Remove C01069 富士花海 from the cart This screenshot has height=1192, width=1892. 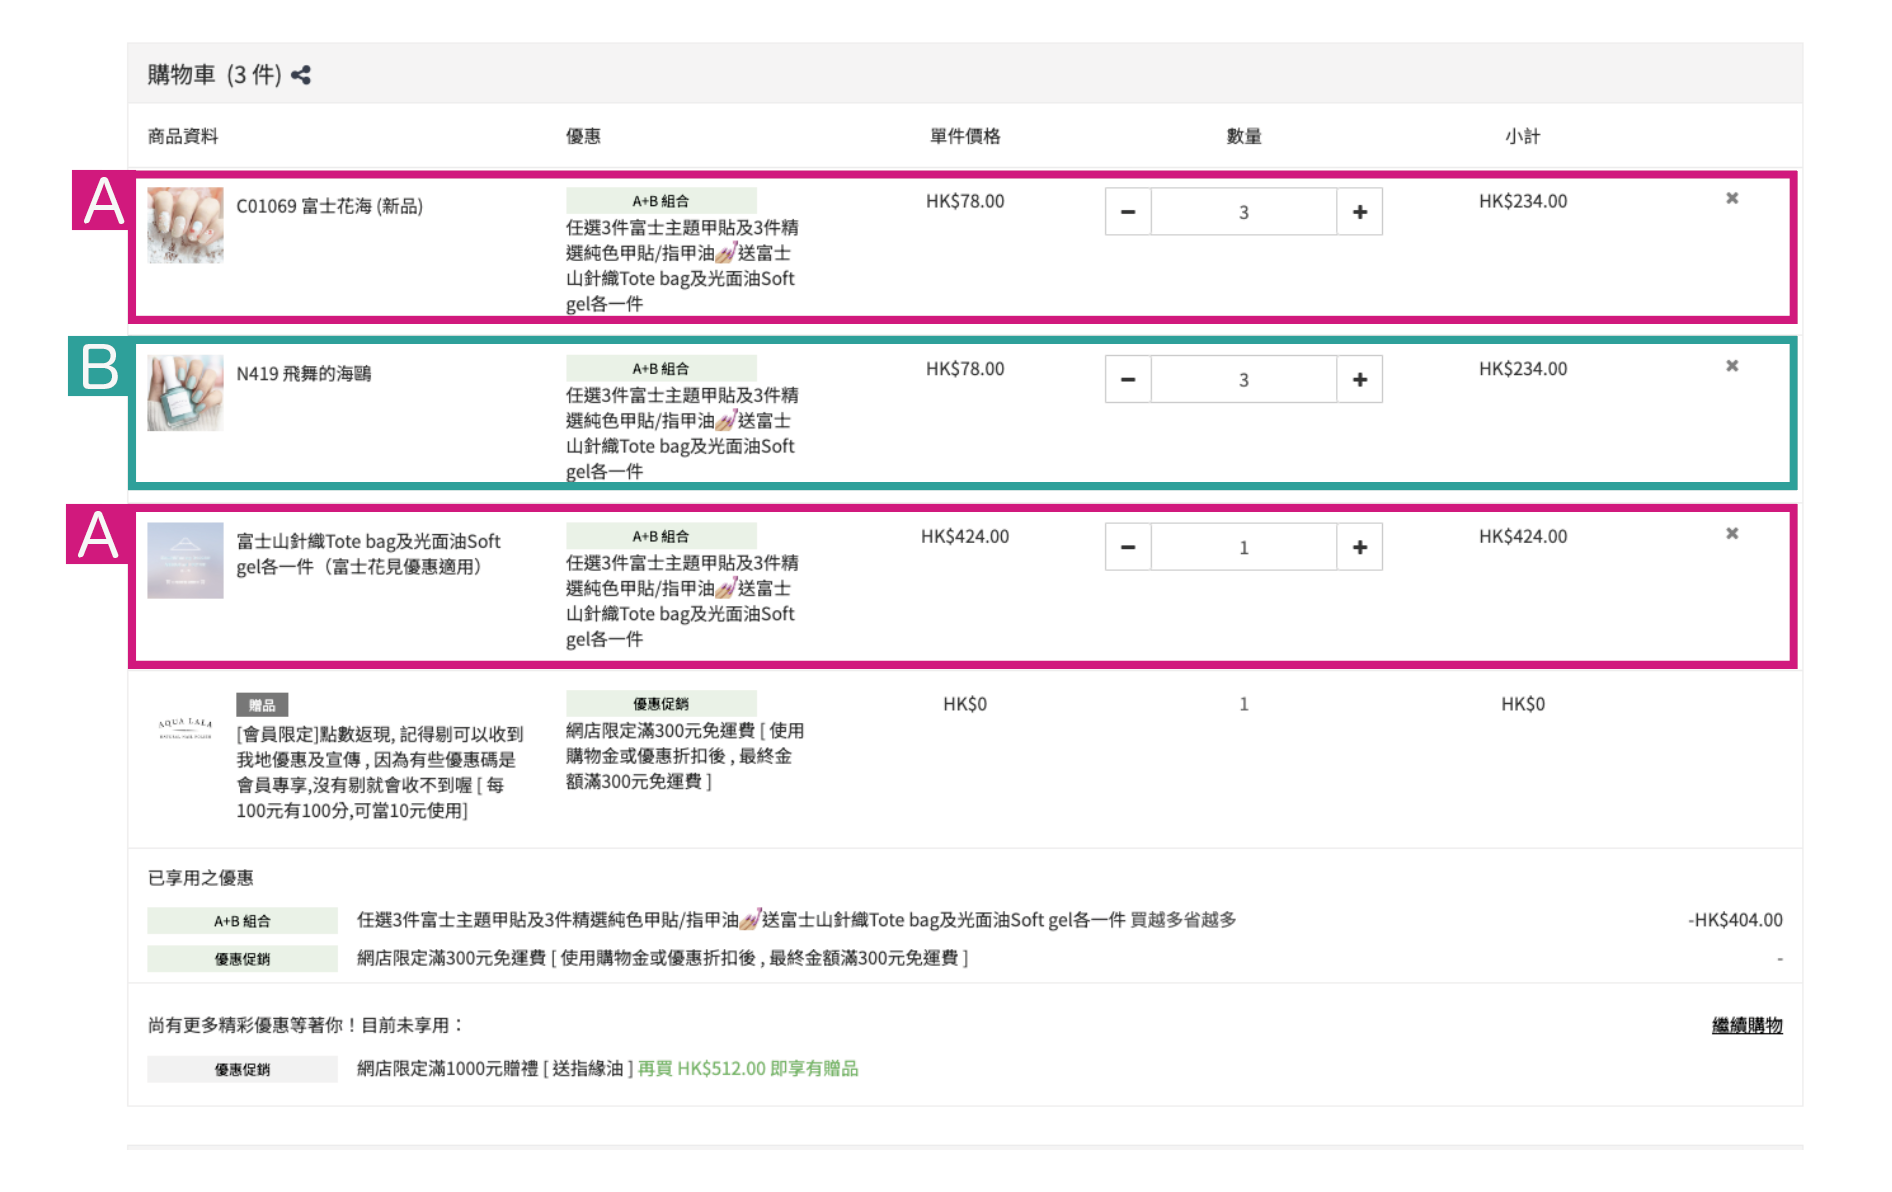tap(1731, 199)
